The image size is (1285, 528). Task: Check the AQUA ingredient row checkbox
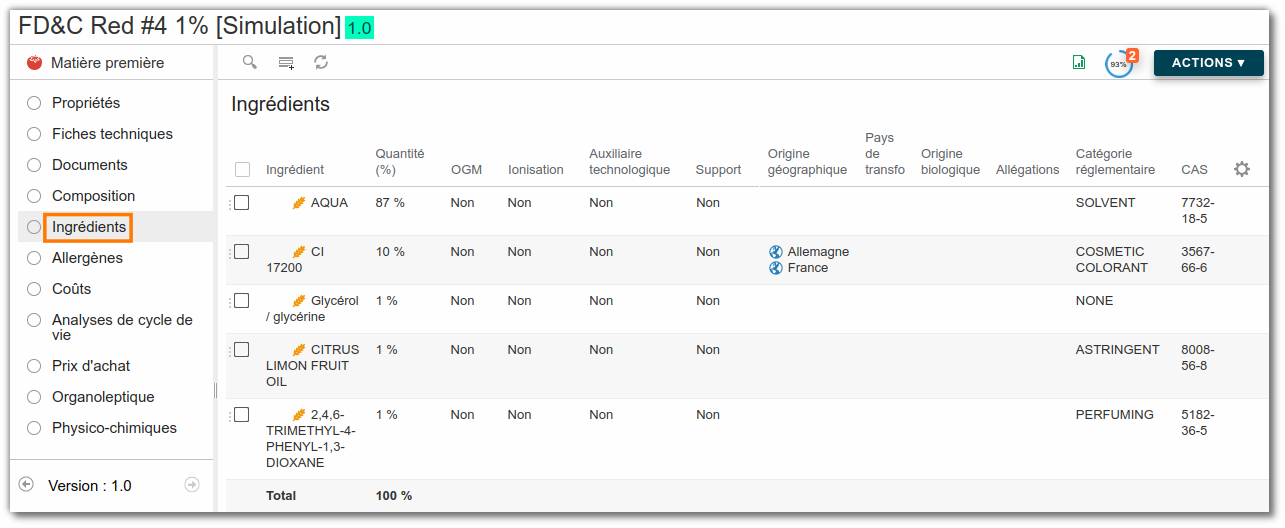(x=241, y=202)
